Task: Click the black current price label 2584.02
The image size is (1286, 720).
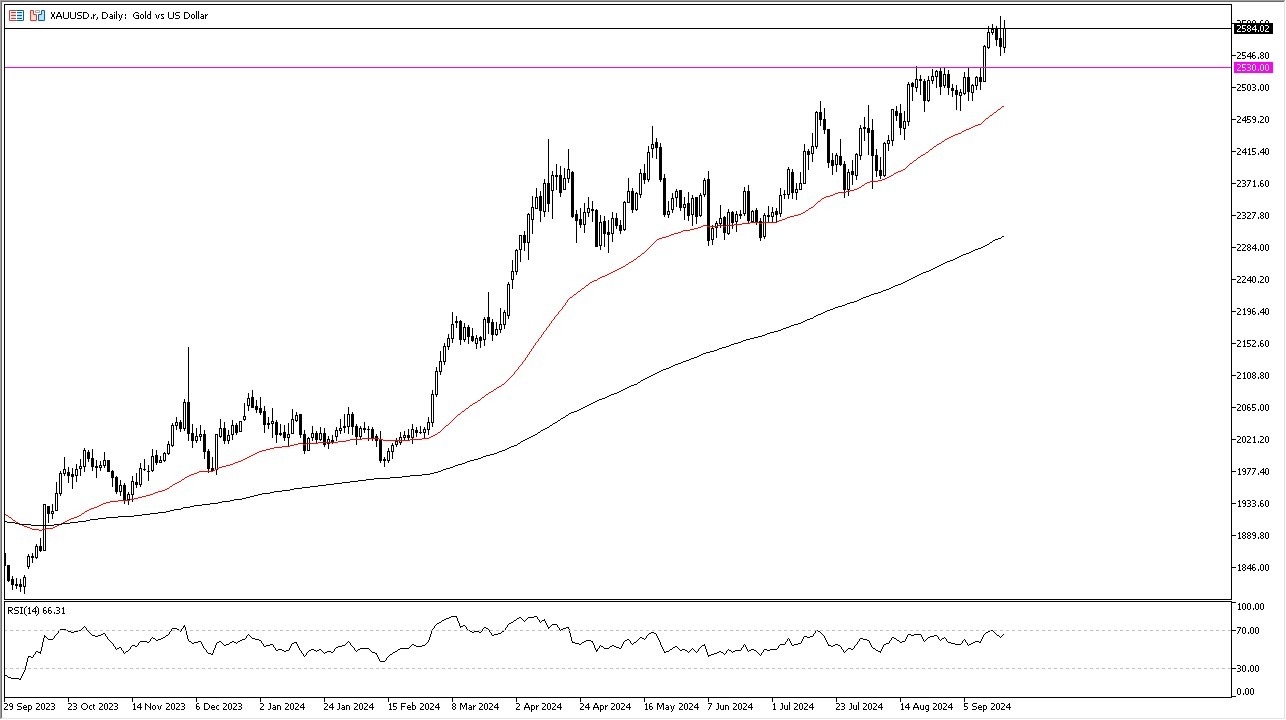Action: pyautogui.click(x=1252, y=29)
